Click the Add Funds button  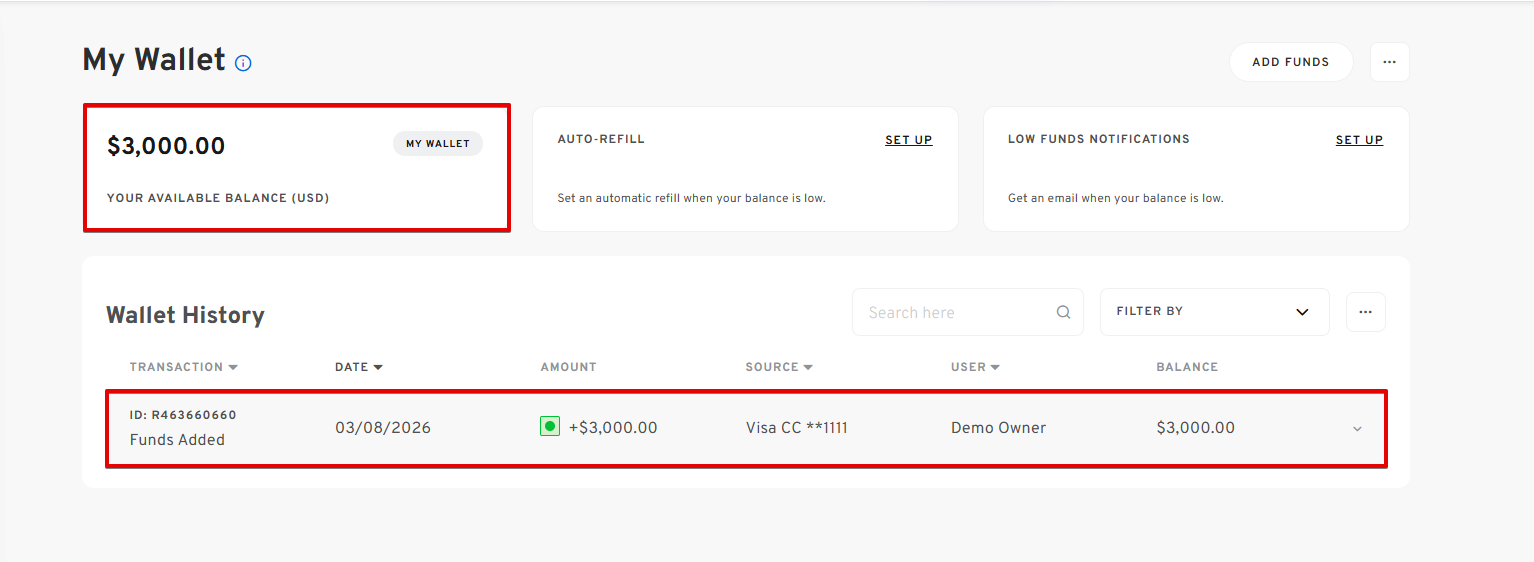1290,62
